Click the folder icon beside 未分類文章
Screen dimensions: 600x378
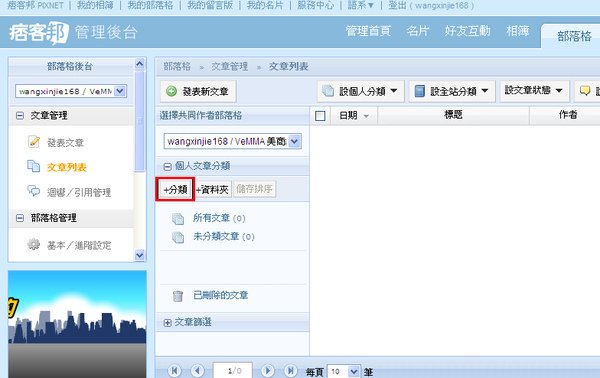pos(178,237)
